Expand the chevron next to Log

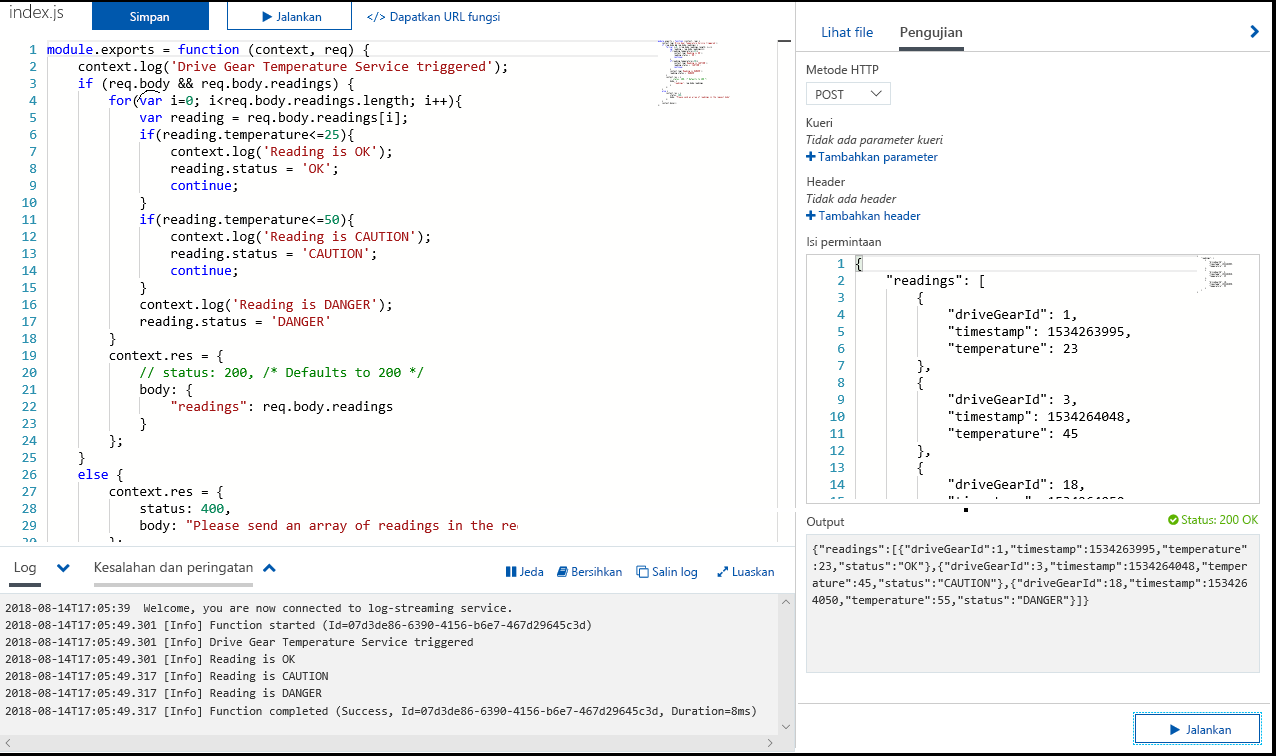(x=64, y=568)
